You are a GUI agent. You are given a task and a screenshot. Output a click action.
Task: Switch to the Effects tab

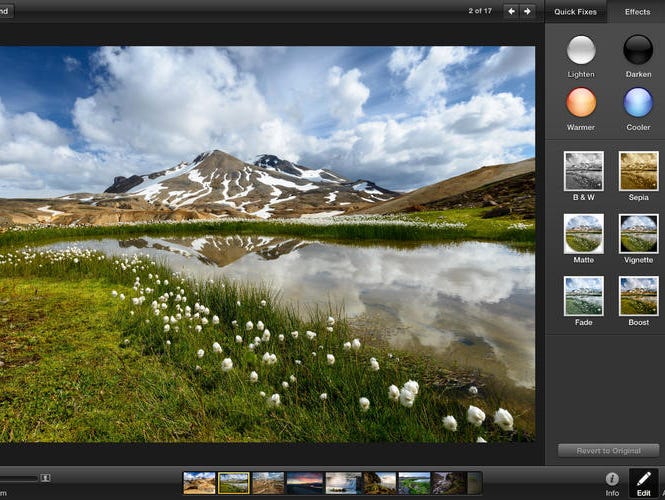[x=637, y=12]
